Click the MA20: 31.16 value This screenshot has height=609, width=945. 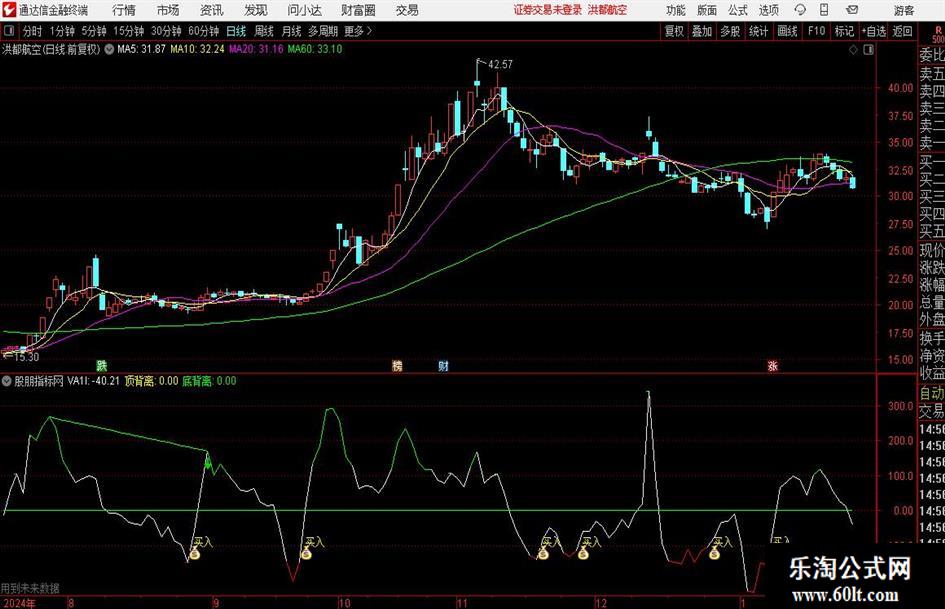(256, 49)
